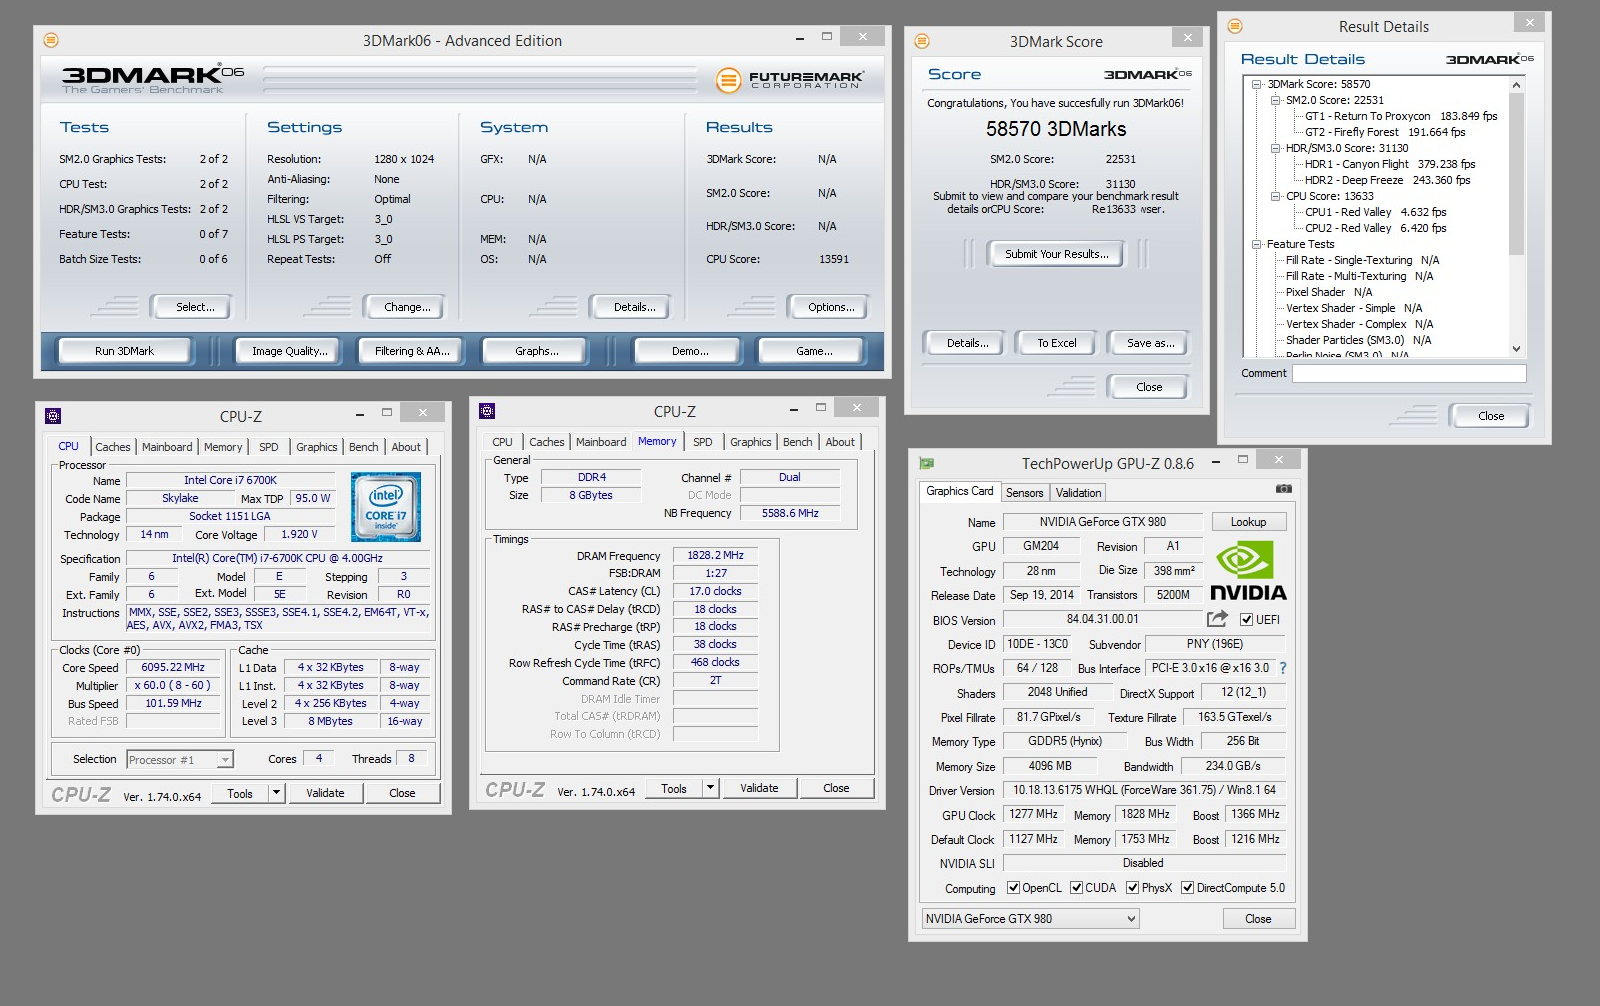The image size is (1600, 1006).
Task: Toggle the DirectCompute 5.0 checkbox
Action: click(x=1188, y=887)
